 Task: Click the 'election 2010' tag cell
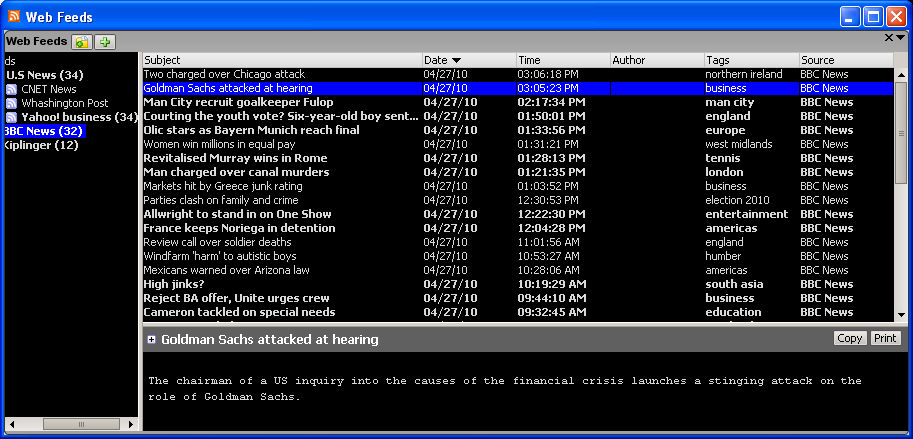click(x=738, y=200)
